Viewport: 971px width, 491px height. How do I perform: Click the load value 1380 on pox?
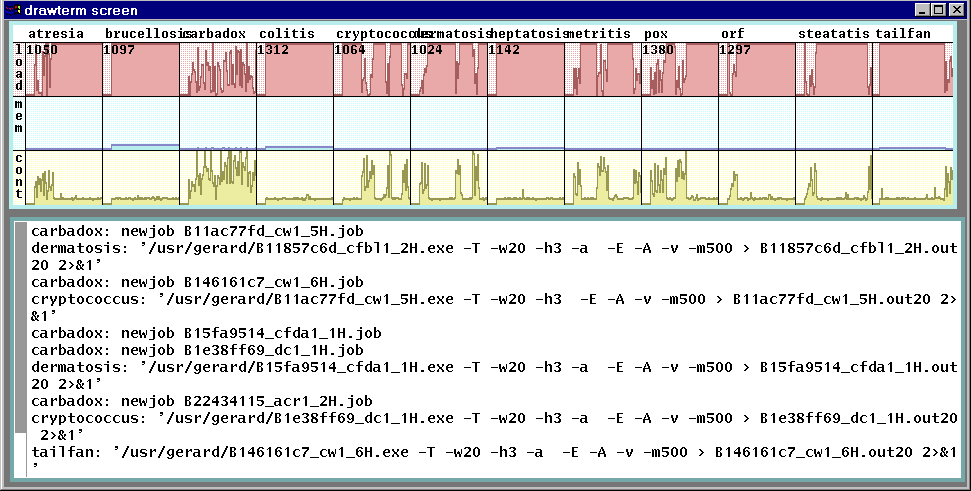pyautogui.click(x=658, y=50)
